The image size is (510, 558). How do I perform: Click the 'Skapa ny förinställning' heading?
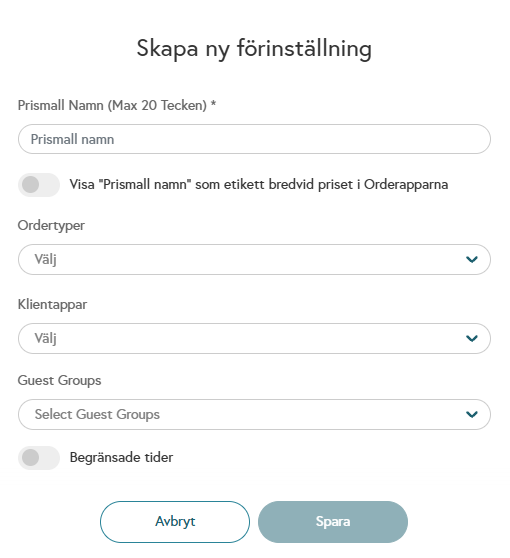(254, 48)
